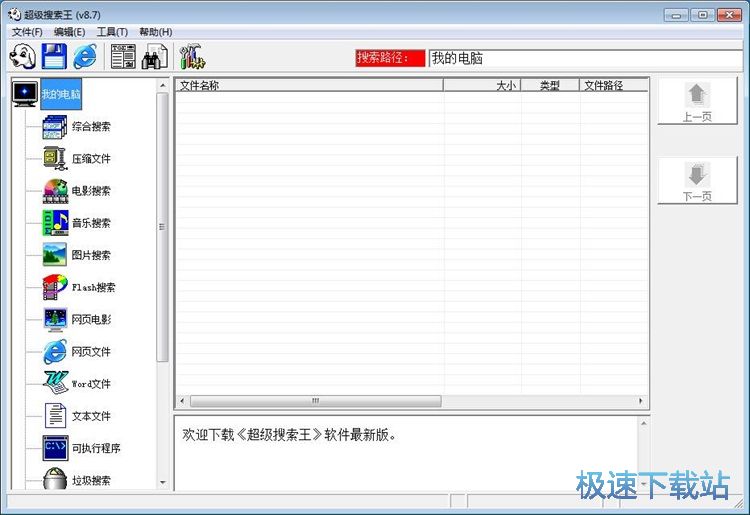Click the 音乐搜索 music note icon
750x515 pixels.
tap(55, 223)
